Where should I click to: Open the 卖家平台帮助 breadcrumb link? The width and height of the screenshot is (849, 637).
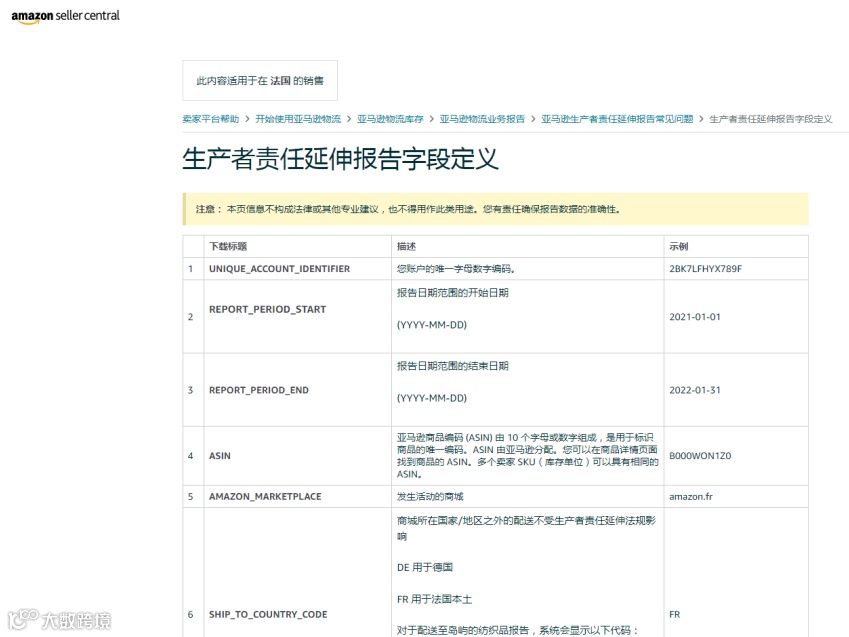(x=211, y=119)
